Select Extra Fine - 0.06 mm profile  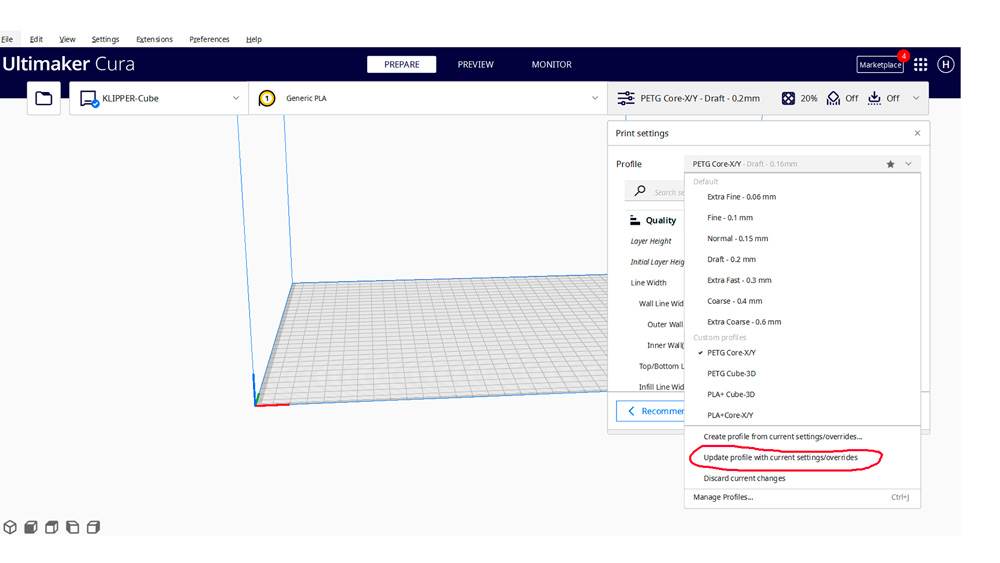click(802, 197)
